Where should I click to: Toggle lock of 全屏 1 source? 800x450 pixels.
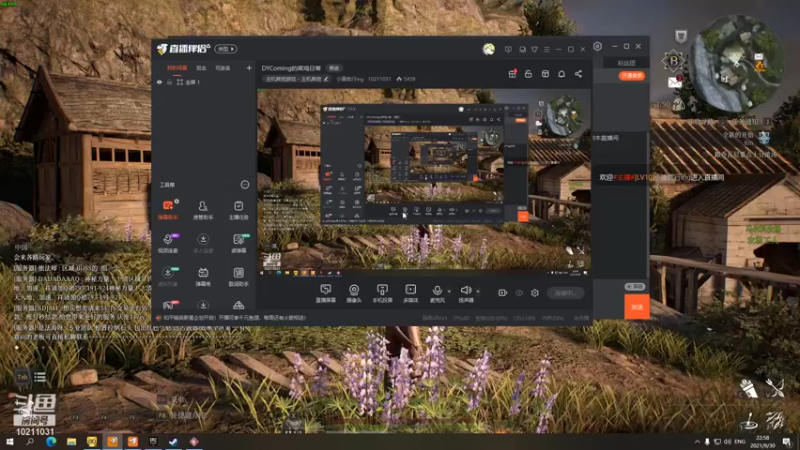(169, 82)
